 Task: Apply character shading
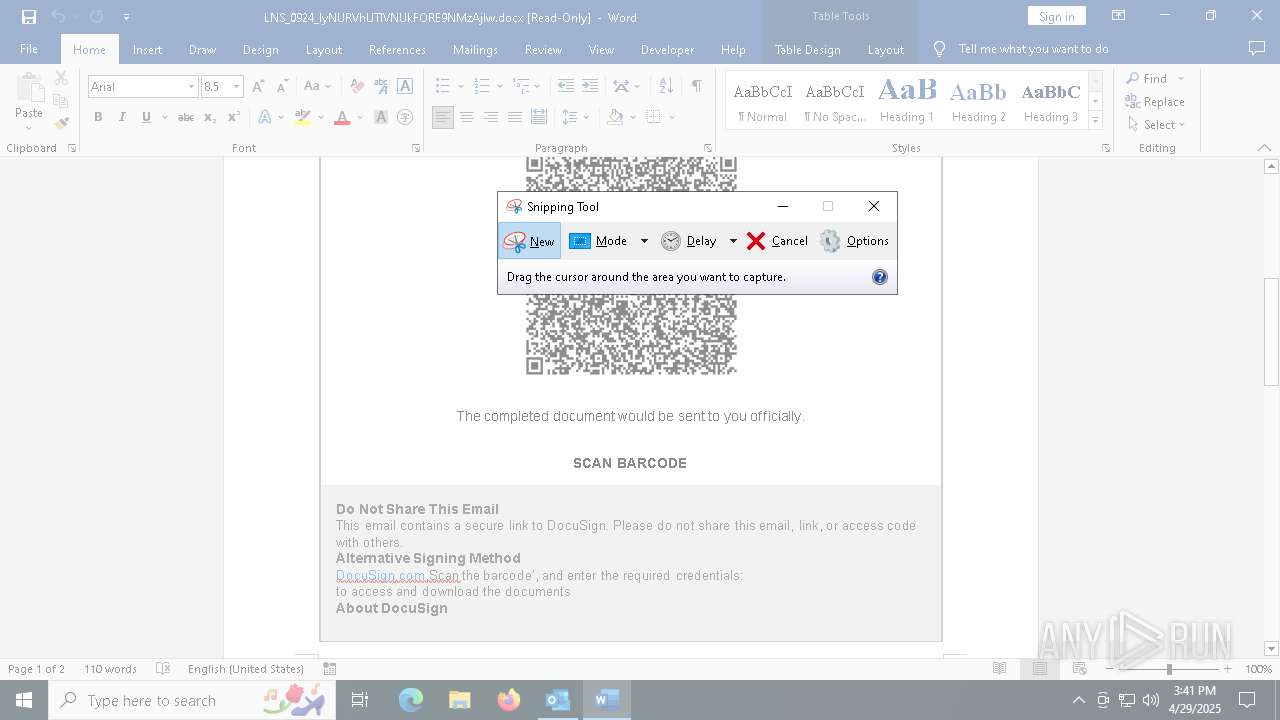point(381,117)
